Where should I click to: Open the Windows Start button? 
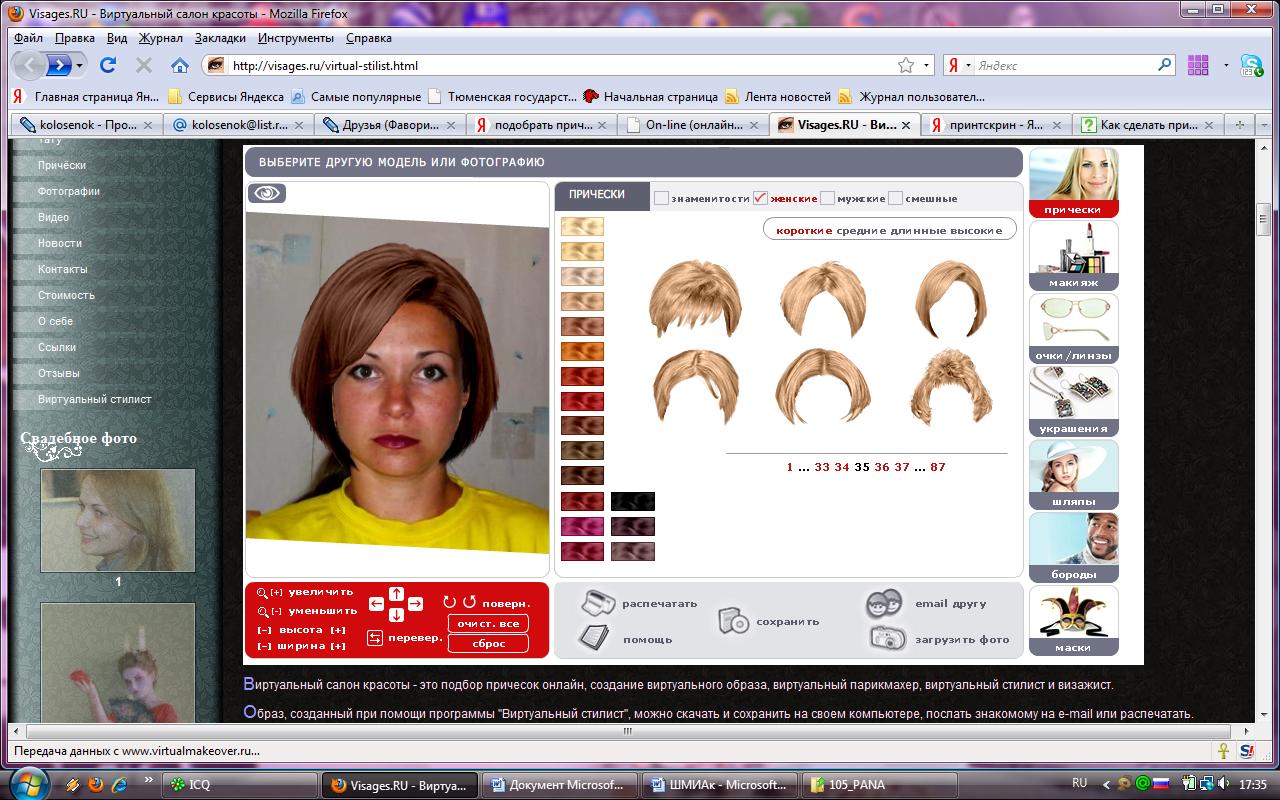27,782
